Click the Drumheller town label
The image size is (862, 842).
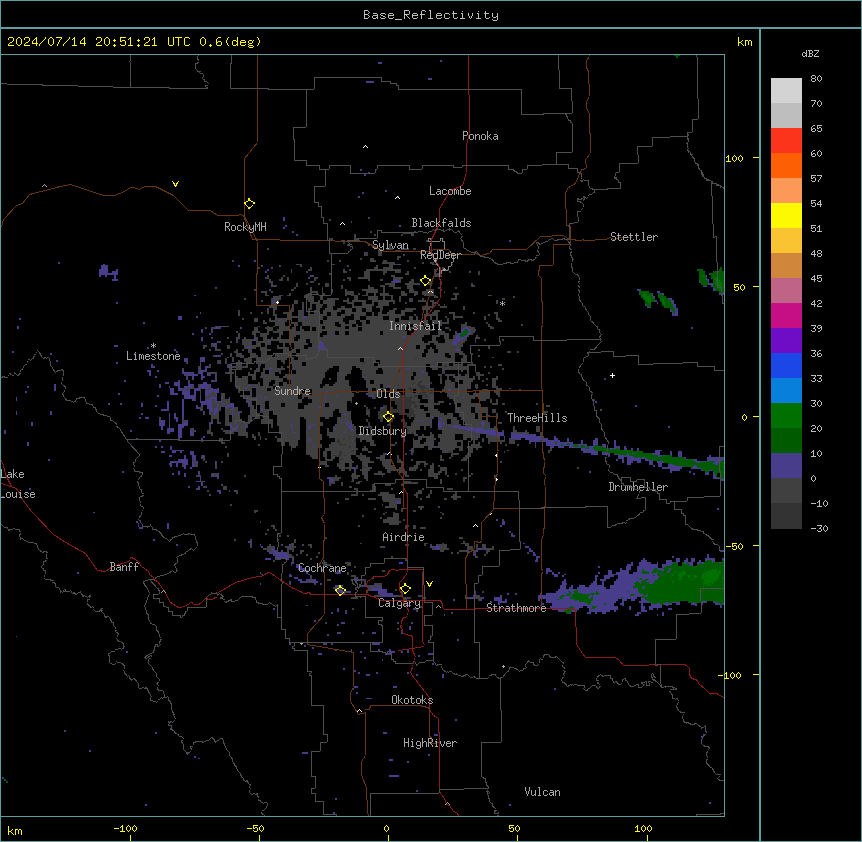[638, 487]
